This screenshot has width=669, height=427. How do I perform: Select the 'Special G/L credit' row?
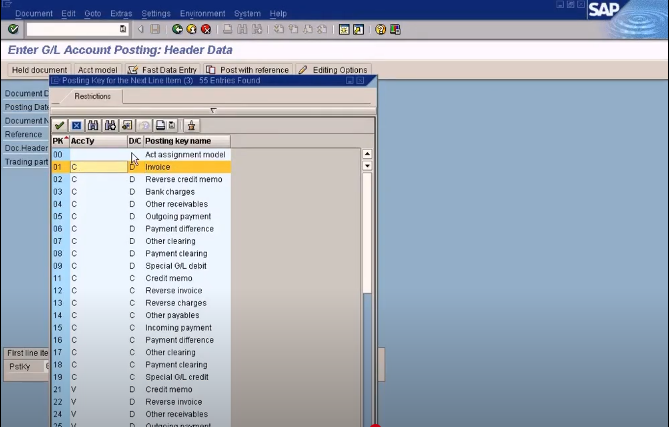click(x=141, y=377)
